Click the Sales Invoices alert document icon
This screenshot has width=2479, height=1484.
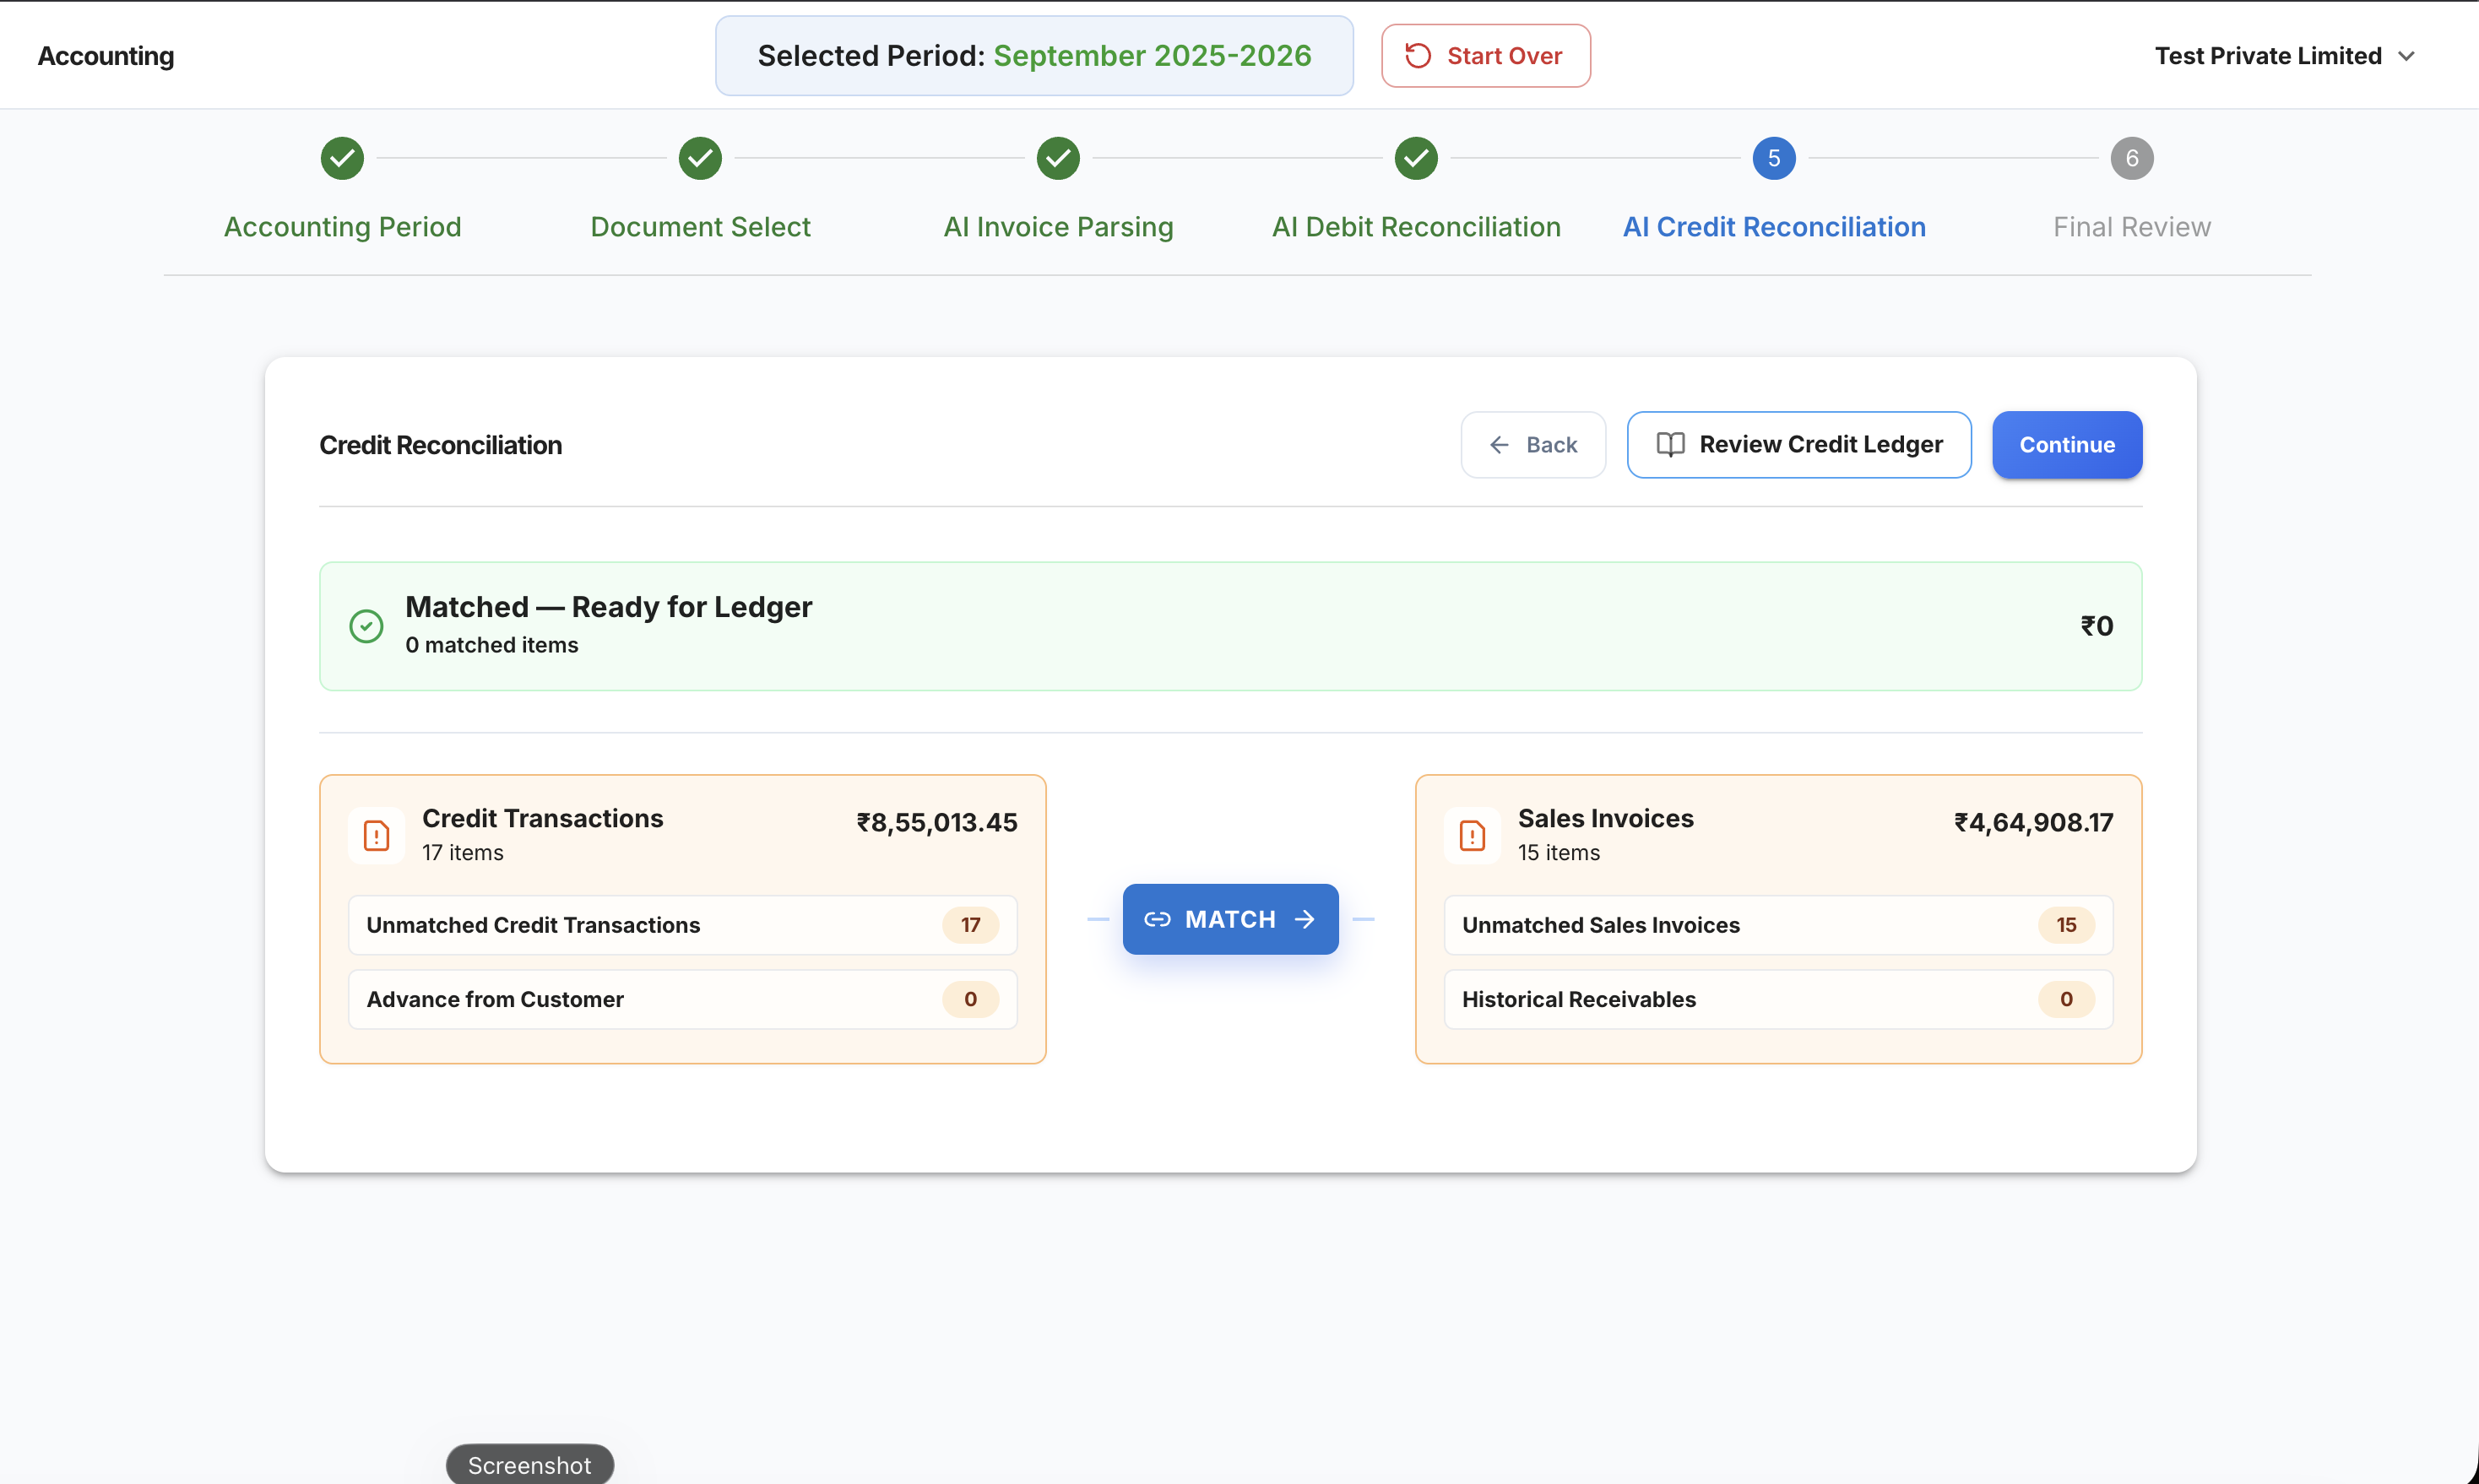(1472, 835)
